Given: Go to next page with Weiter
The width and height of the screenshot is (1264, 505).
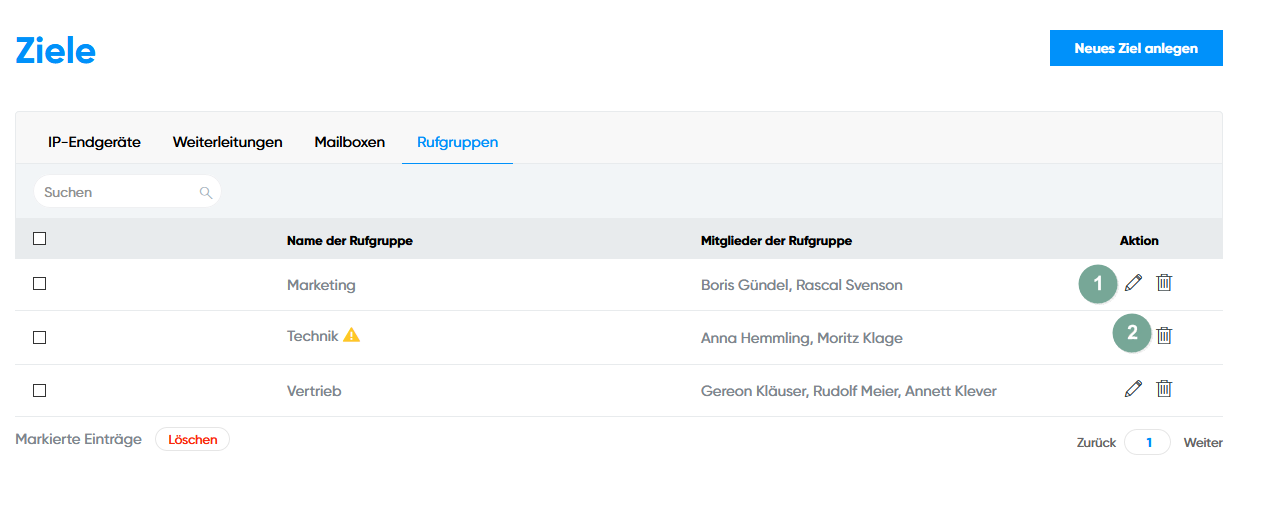Looking at the screenshot, I should pos(1202,442).
